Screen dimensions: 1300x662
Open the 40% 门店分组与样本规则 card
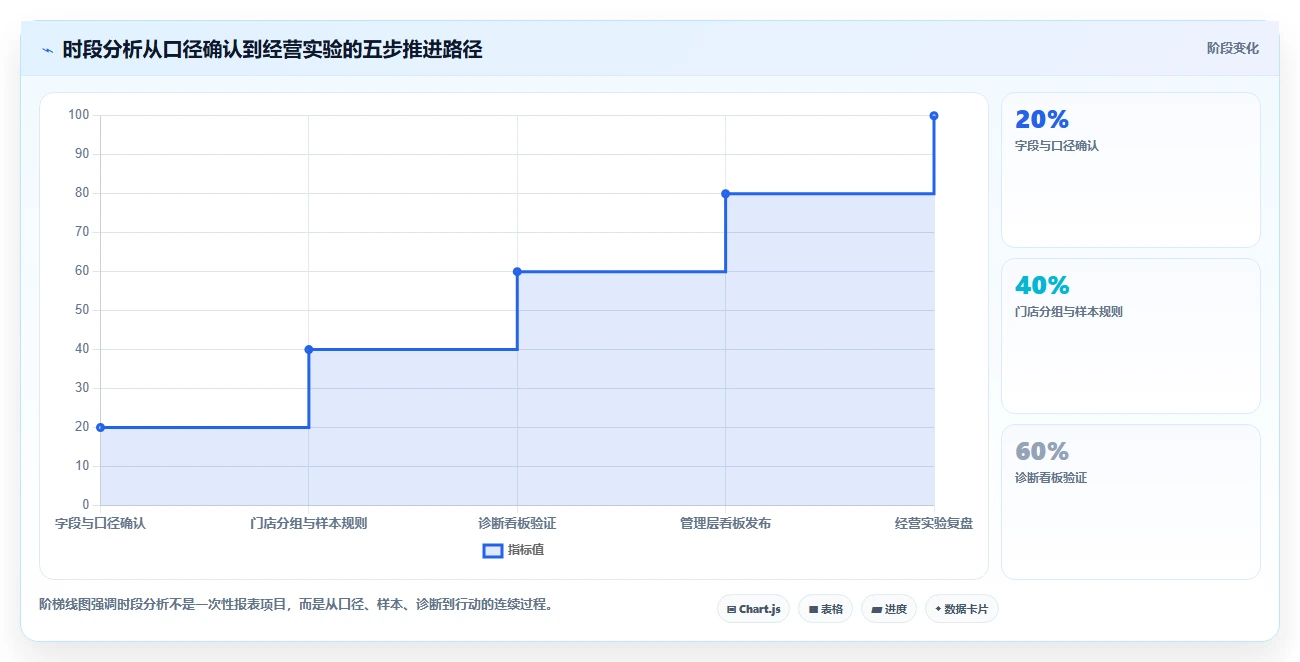(1131, 336)
